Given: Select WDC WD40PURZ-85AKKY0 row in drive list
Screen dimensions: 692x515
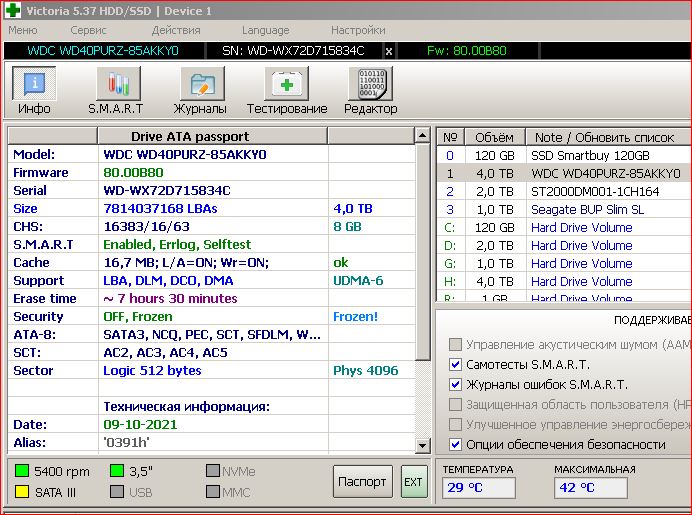Looking at the screenshot, I should [564, 173].
